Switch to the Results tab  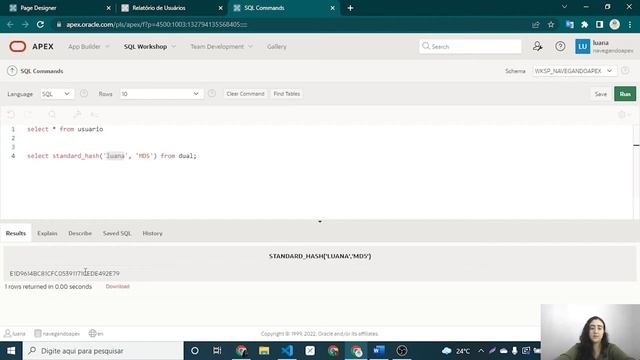coord(16,233)
